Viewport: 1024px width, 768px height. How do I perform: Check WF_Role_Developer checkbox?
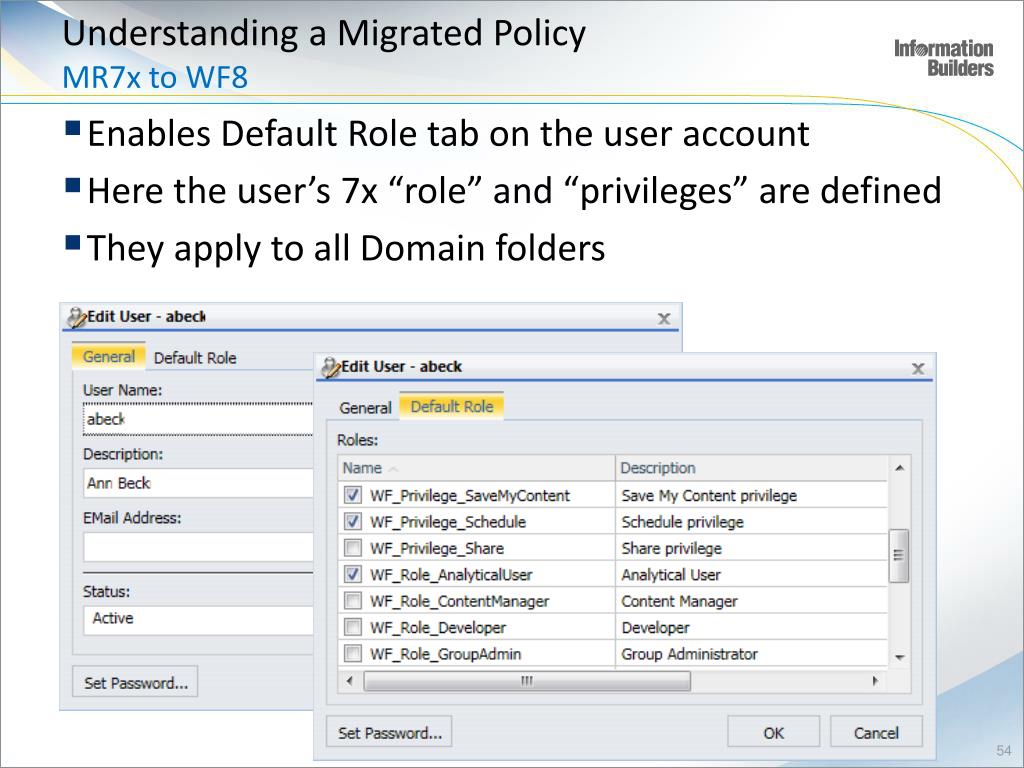(x=353, y=627)
